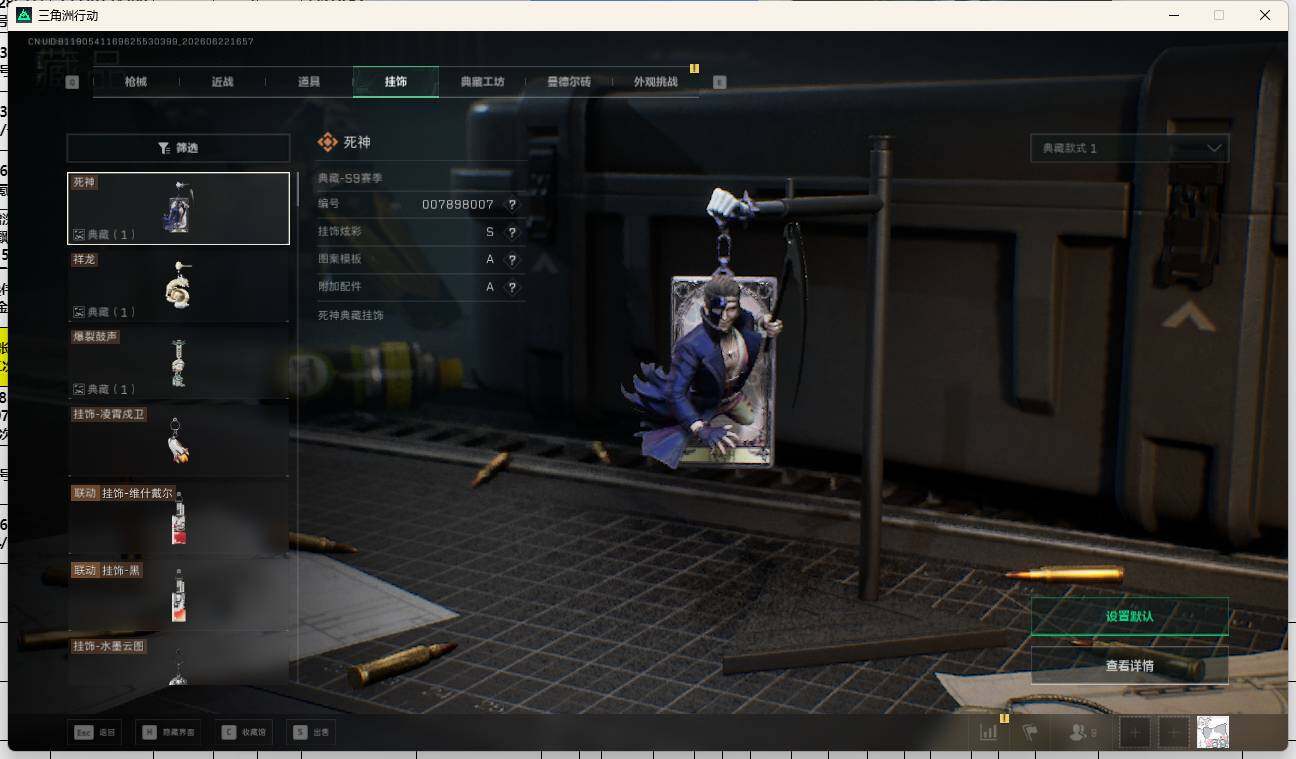
Task: Click the help icon beside 附加配件
Action: coord(512,287)
